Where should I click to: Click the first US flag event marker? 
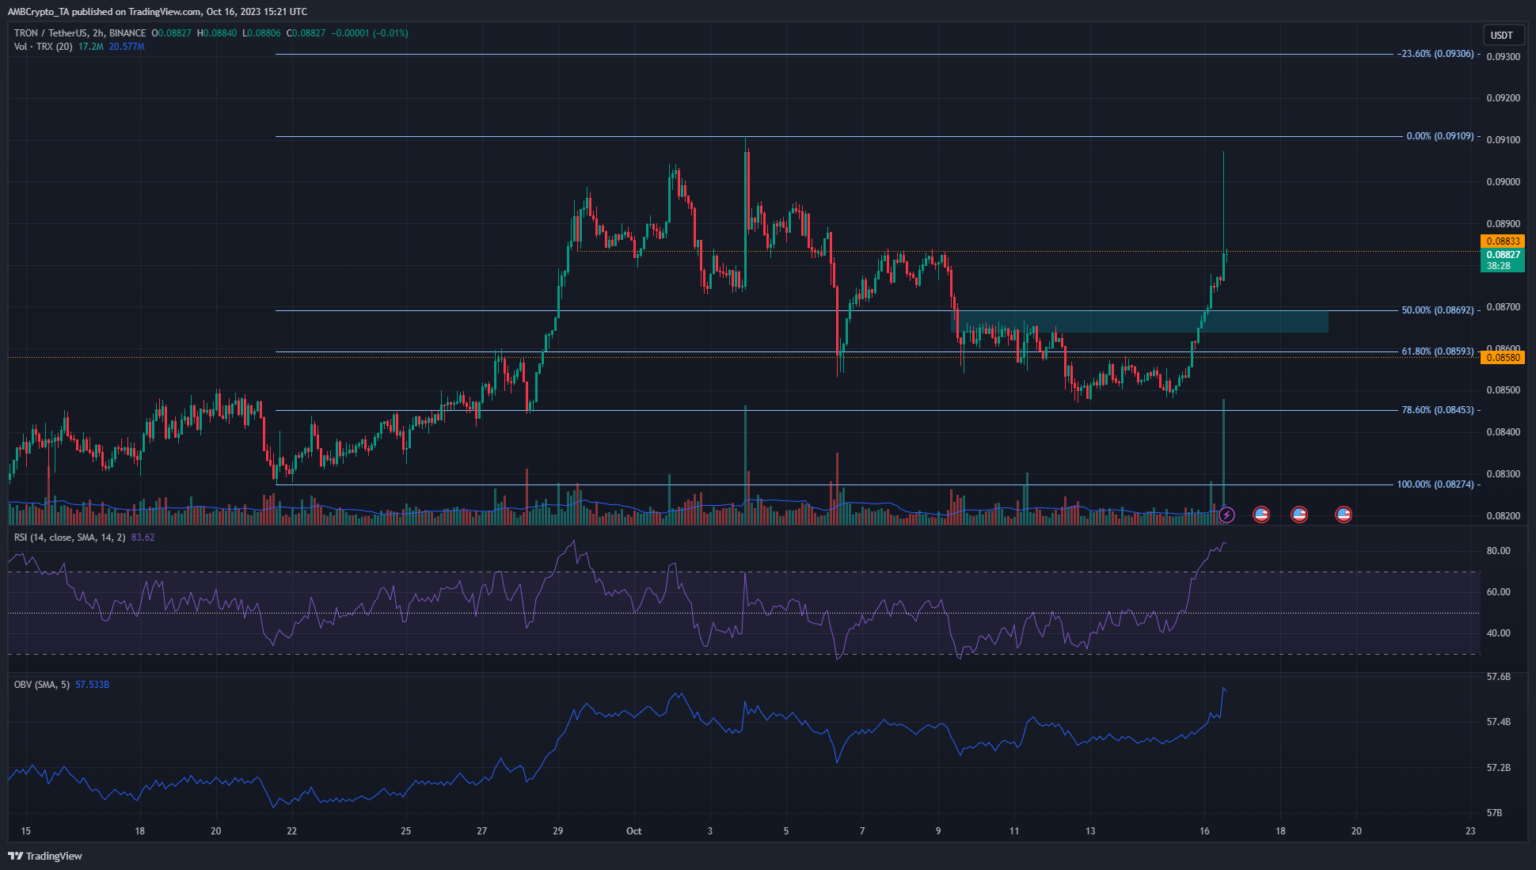click(x=1261, y=515)
